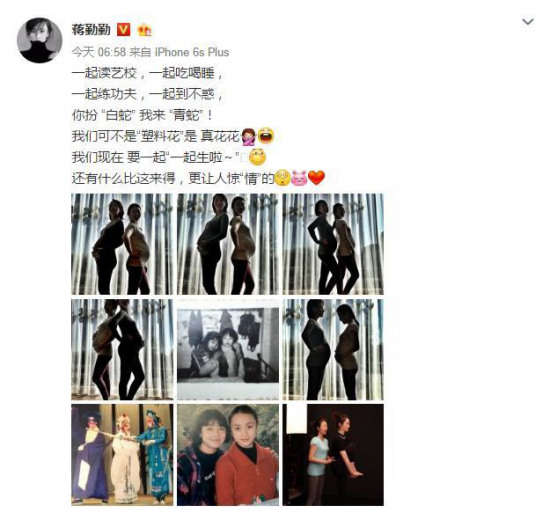
Task: Click the orange V verification badge
Action: (123, 30)
